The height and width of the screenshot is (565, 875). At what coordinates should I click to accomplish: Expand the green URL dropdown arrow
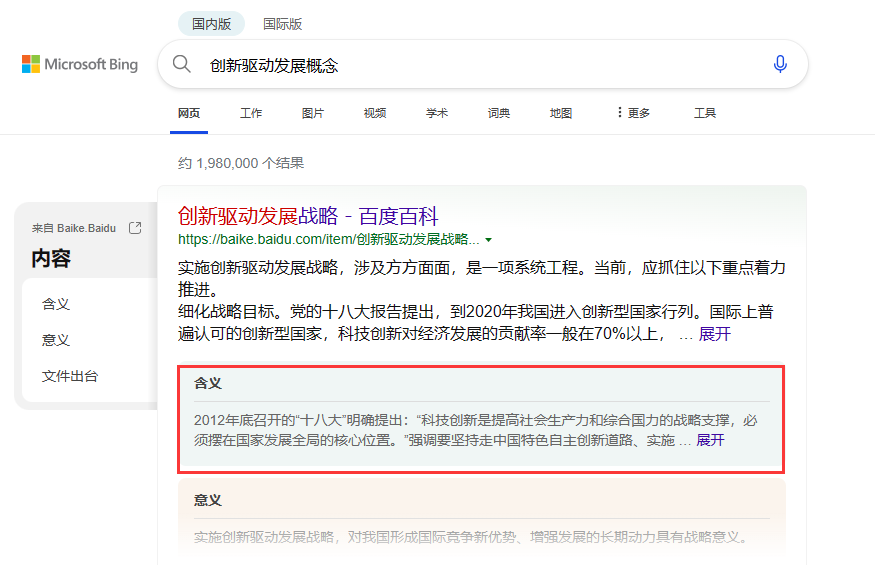coord(488,240)
